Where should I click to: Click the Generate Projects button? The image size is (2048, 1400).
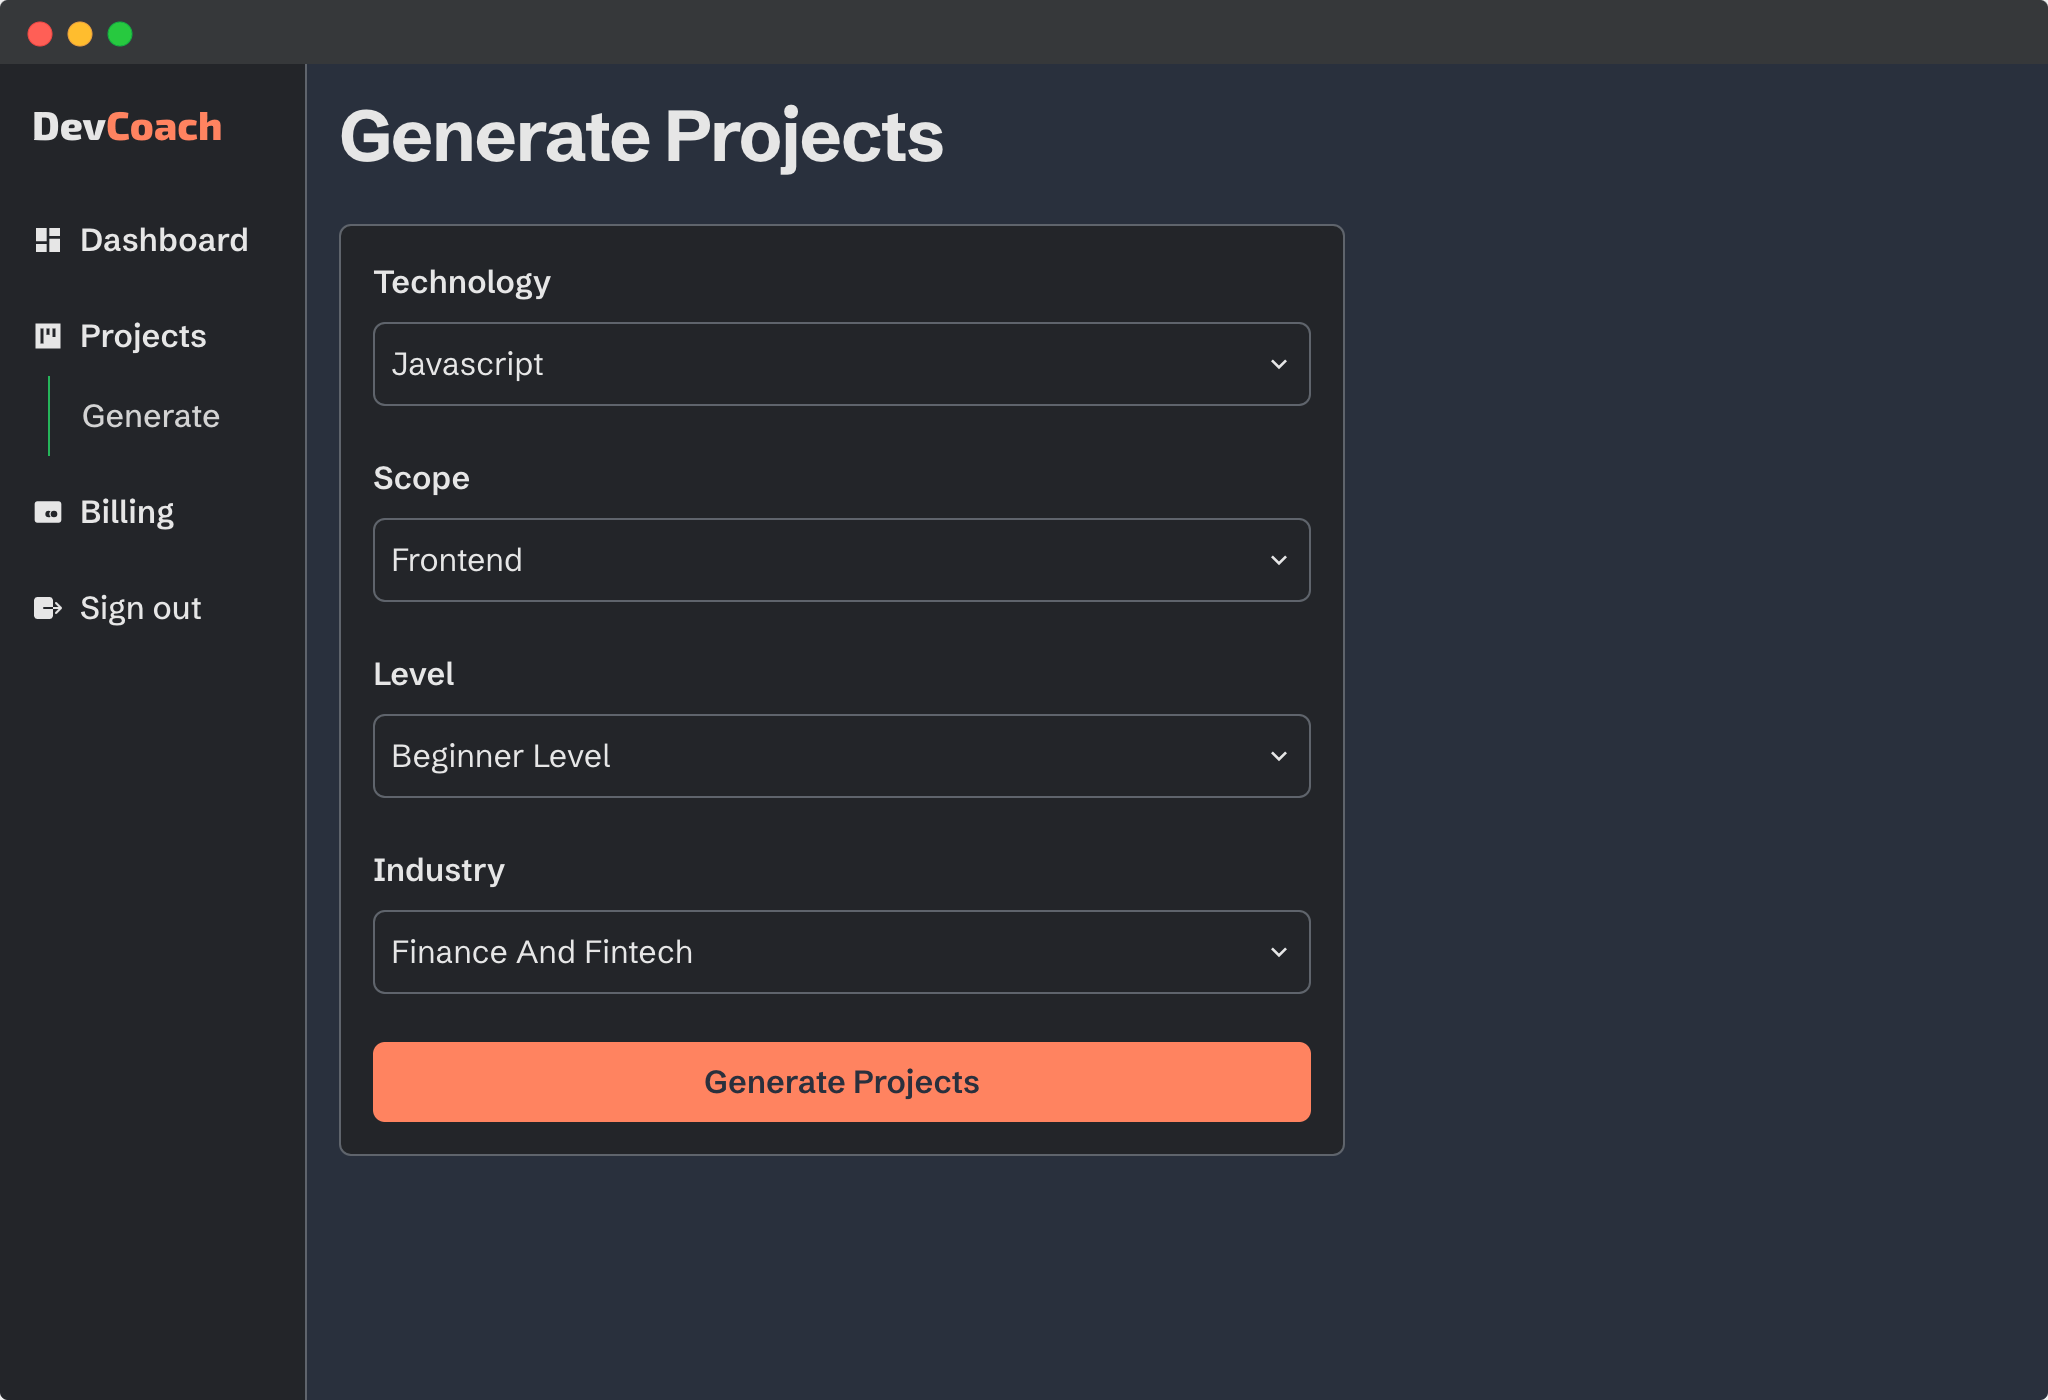pos(841,1081)
